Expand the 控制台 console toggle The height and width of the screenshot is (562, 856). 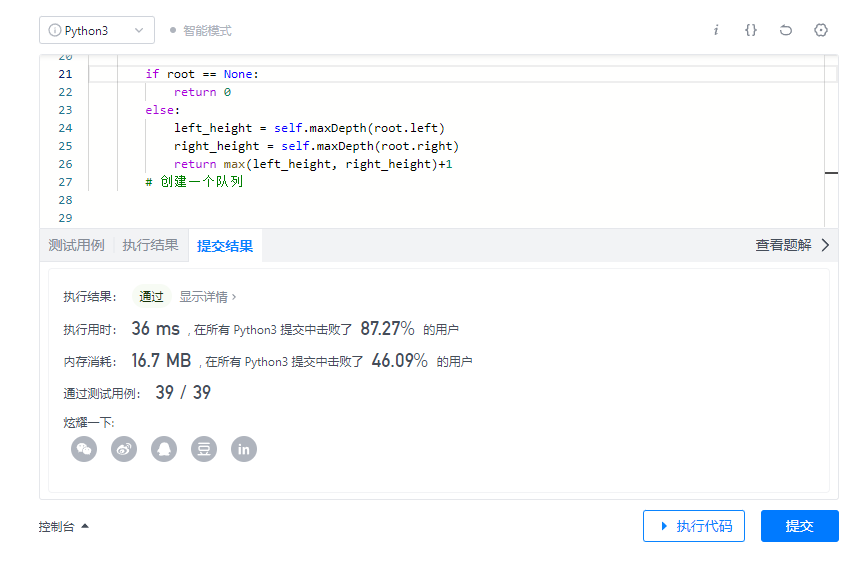[x=64, y=526]
